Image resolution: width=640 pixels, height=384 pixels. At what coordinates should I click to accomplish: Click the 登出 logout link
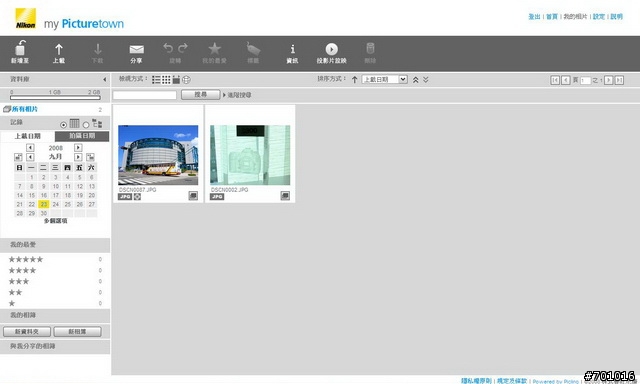click(x=534, y=17)
